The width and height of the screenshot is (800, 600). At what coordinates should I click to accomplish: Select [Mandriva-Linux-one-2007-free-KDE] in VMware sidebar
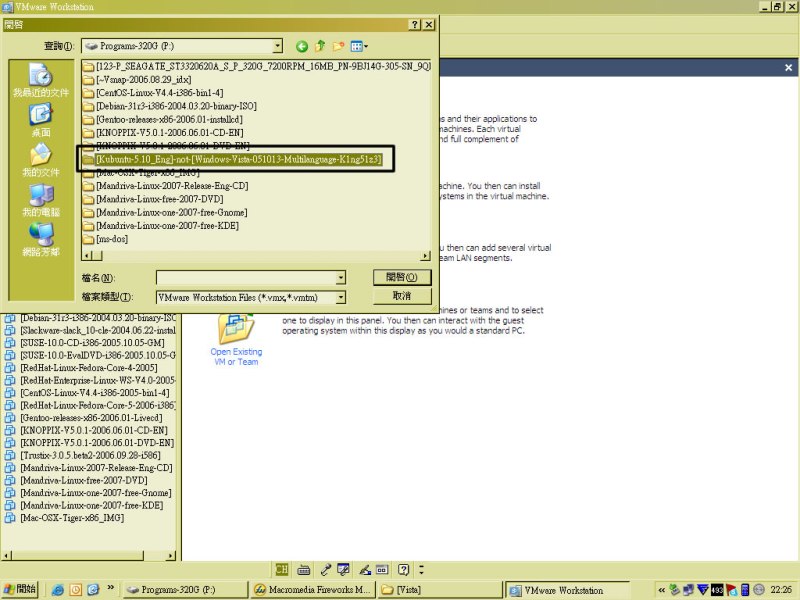(x=92, y=506)
